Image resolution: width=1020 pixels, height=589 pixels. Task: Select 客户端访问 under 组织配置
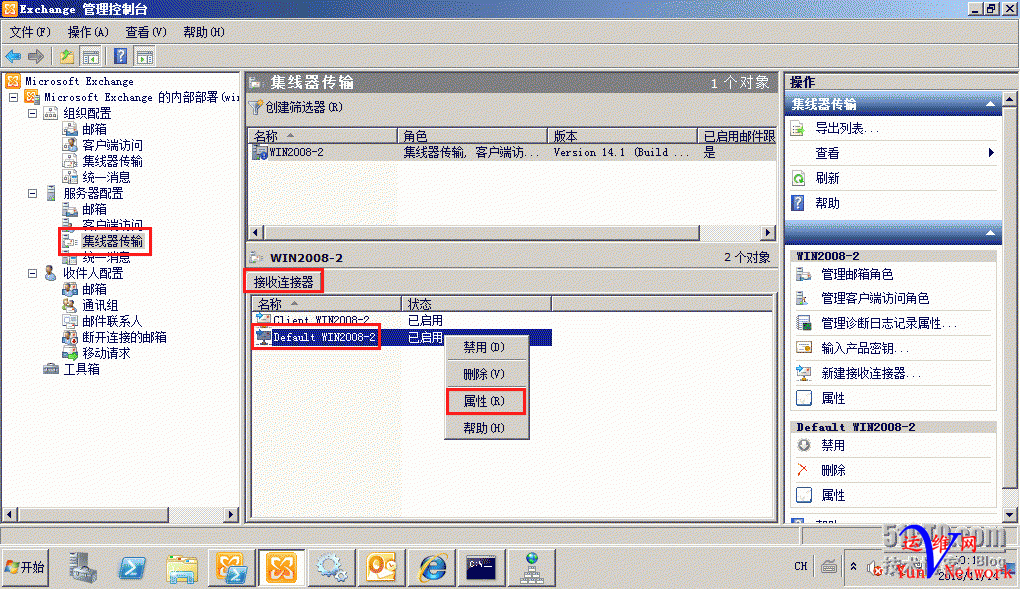[x=113, y=145]
